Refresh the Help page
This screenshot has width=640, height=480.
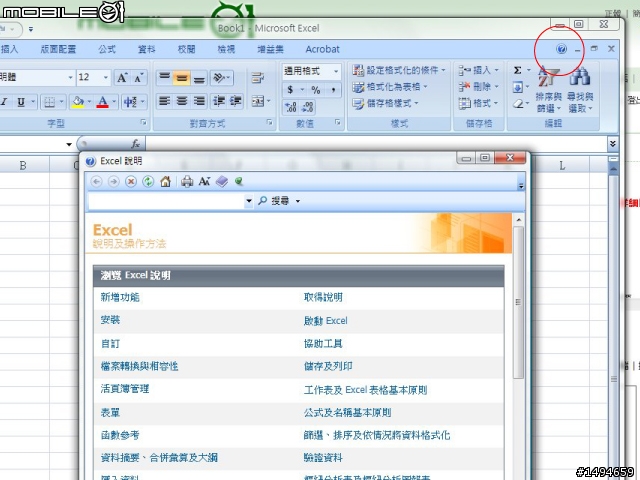click(148, 182)
